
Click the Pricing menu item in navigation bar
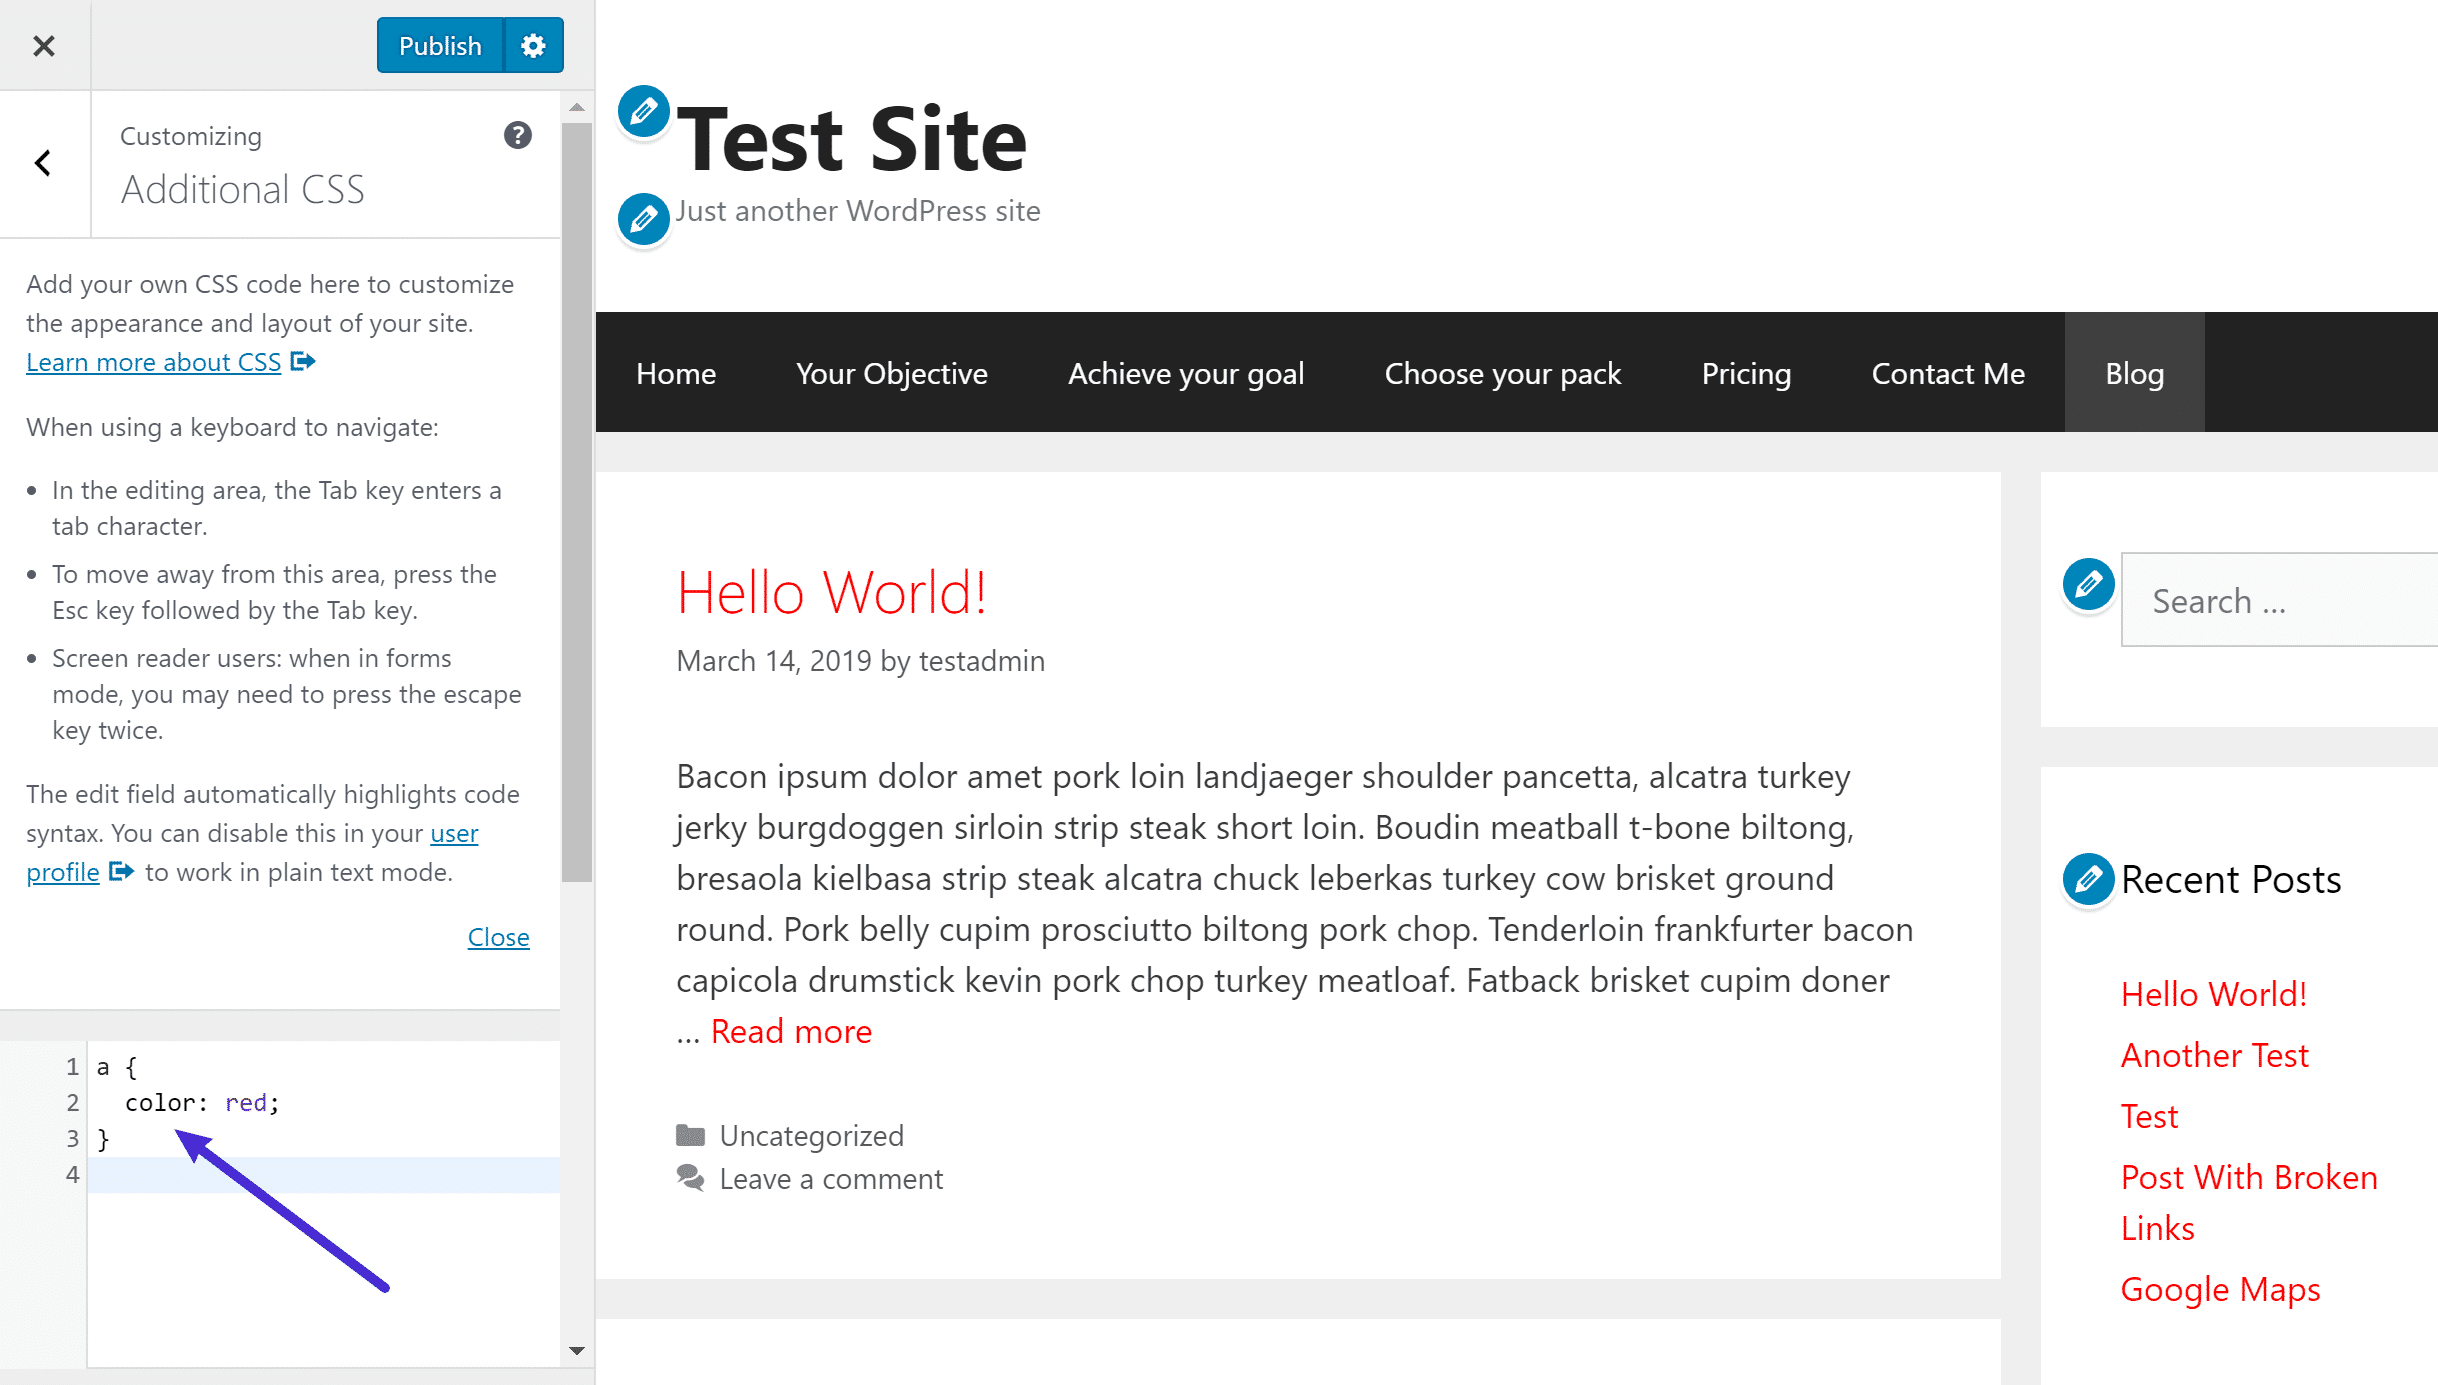tap(1746, 373)
